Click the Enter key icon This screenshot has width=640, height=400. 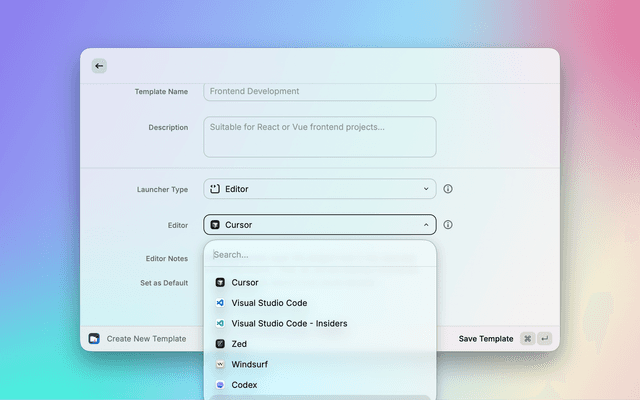[544, 339]
